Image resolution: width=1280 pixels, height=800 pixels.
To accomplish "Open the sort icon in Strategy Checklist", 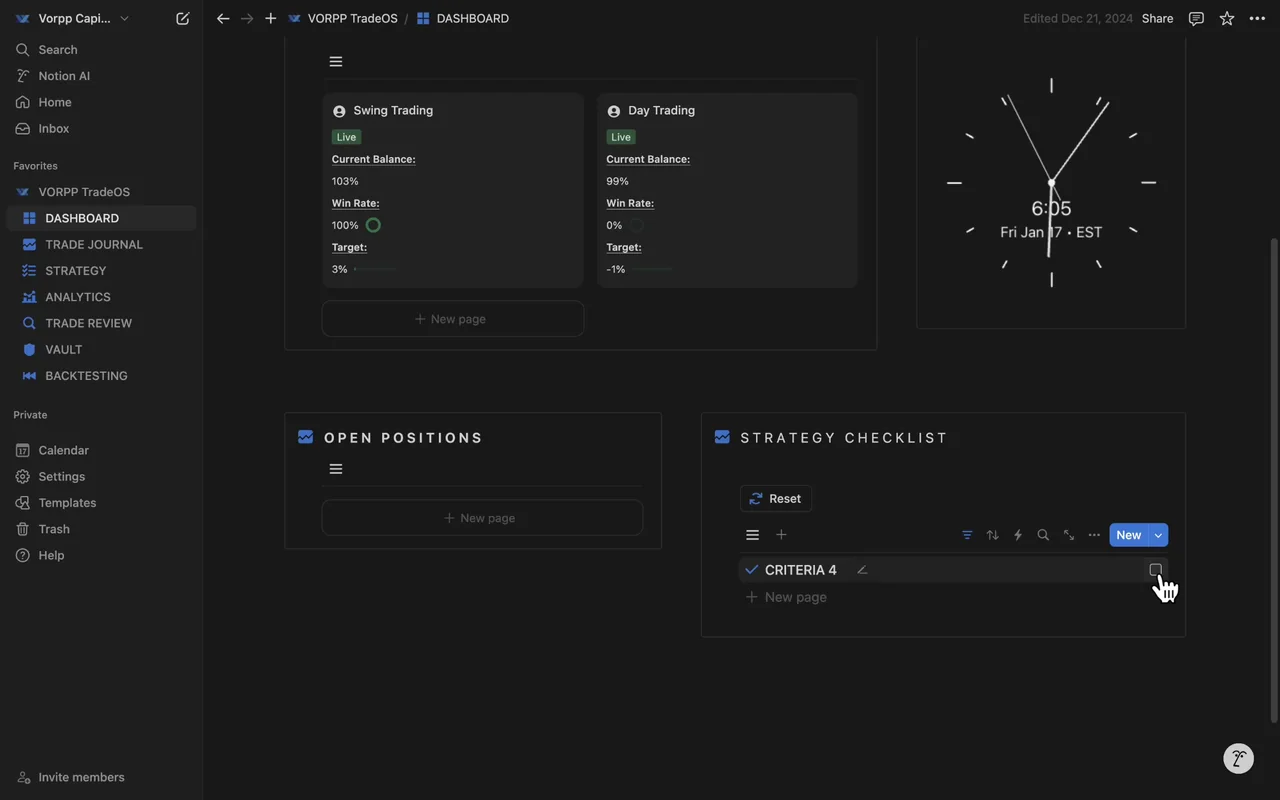I will (992, 535).
